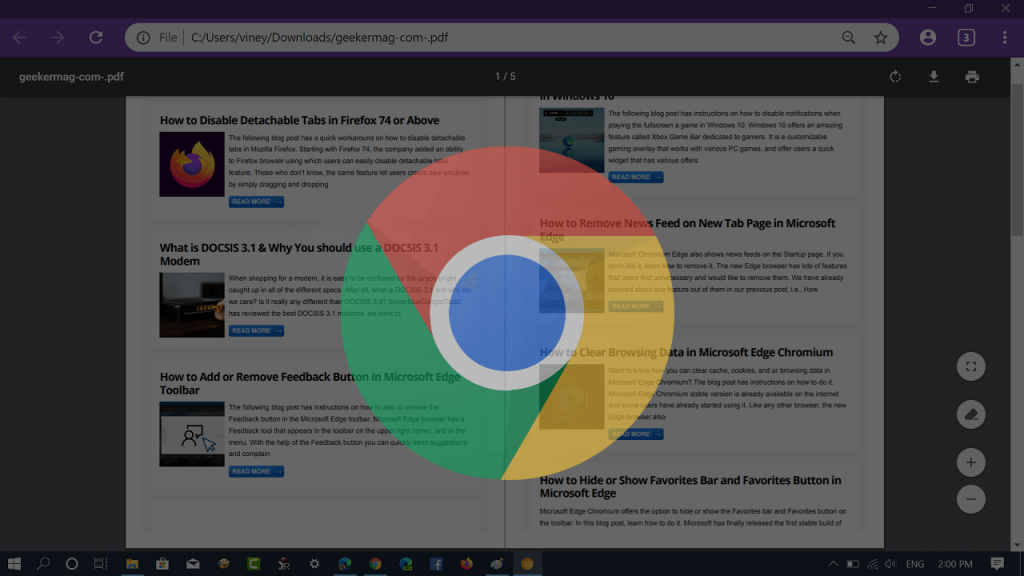The image size is (1024, 576).
Task: Open 'How to Clear Browsing Data' article heading
Action: coord(686,352)
